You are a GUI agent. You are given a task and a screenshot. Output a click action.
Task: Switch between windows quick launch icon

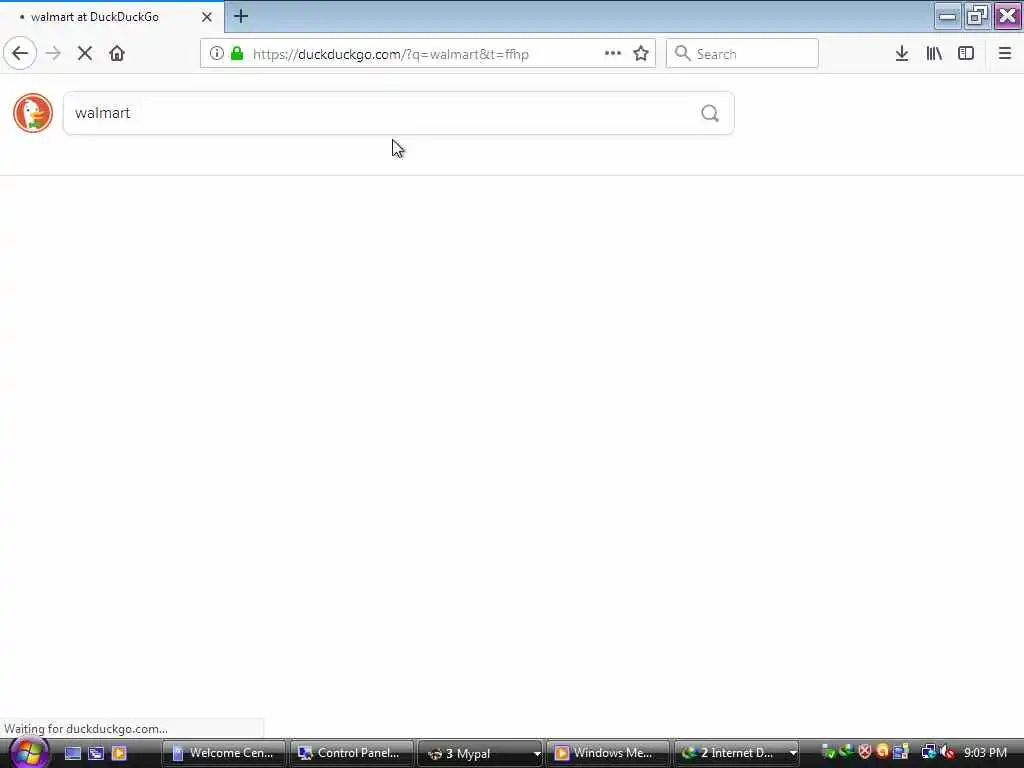(96, 753)
